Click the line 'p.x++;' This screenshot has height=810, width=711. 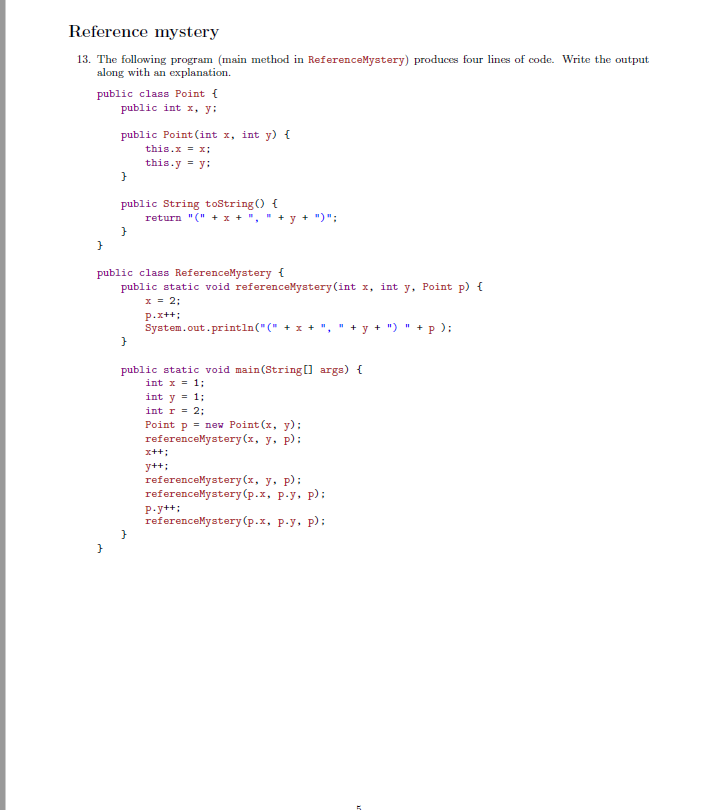[x=163, y=315]
